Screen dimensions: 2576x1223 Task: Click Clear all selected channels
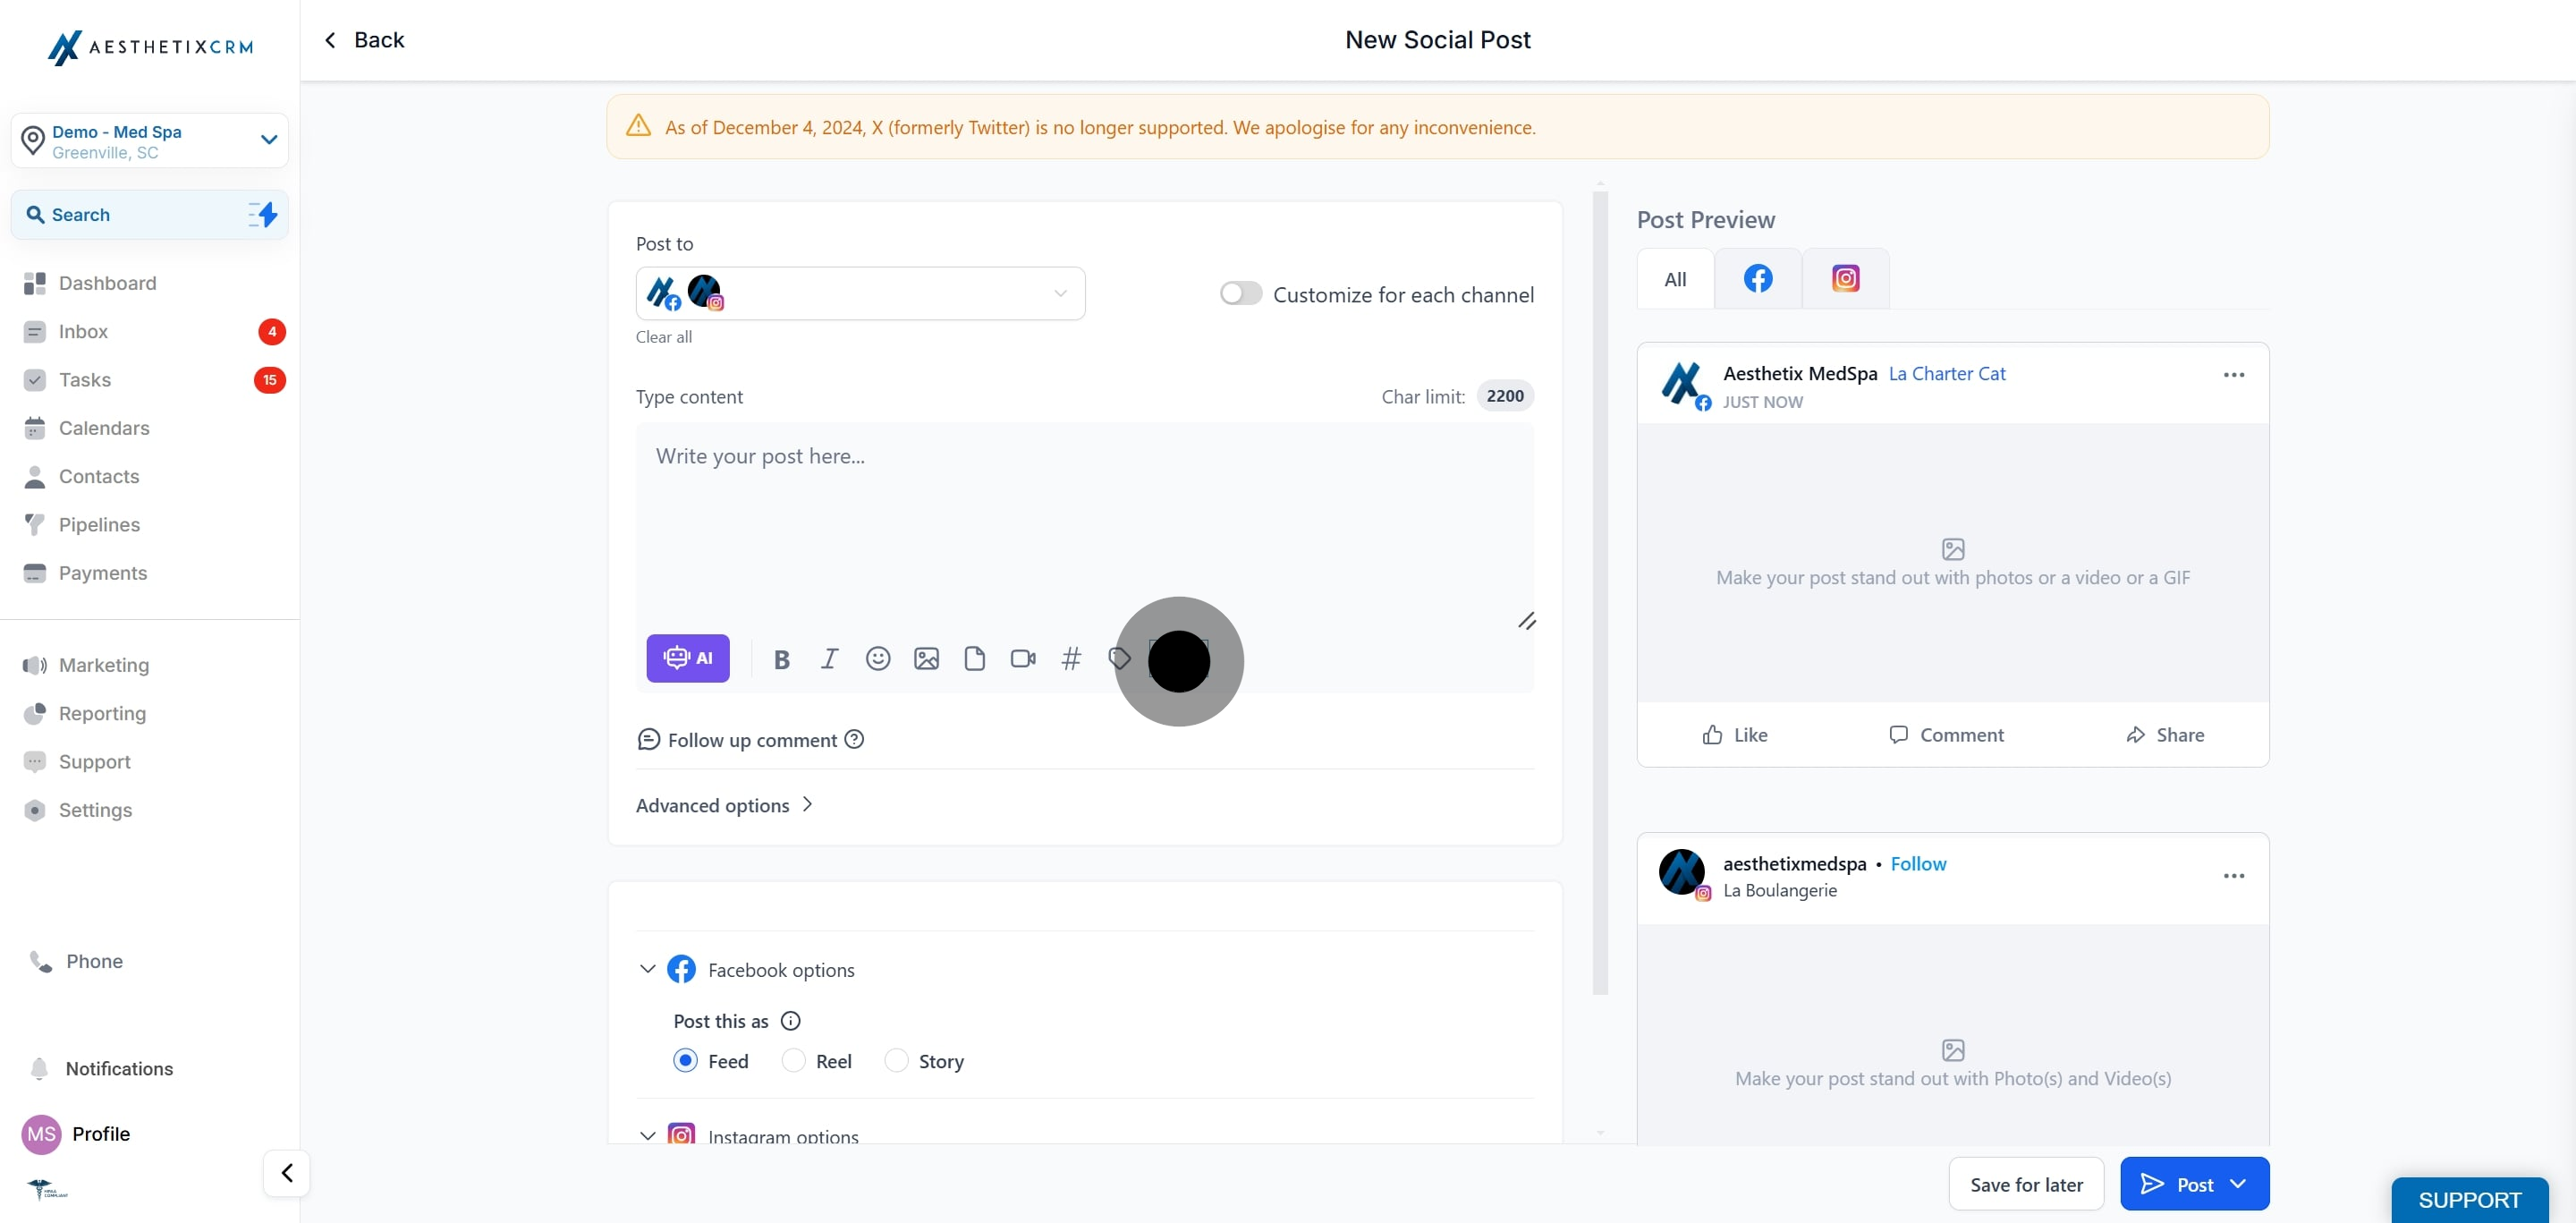[664, 337]
